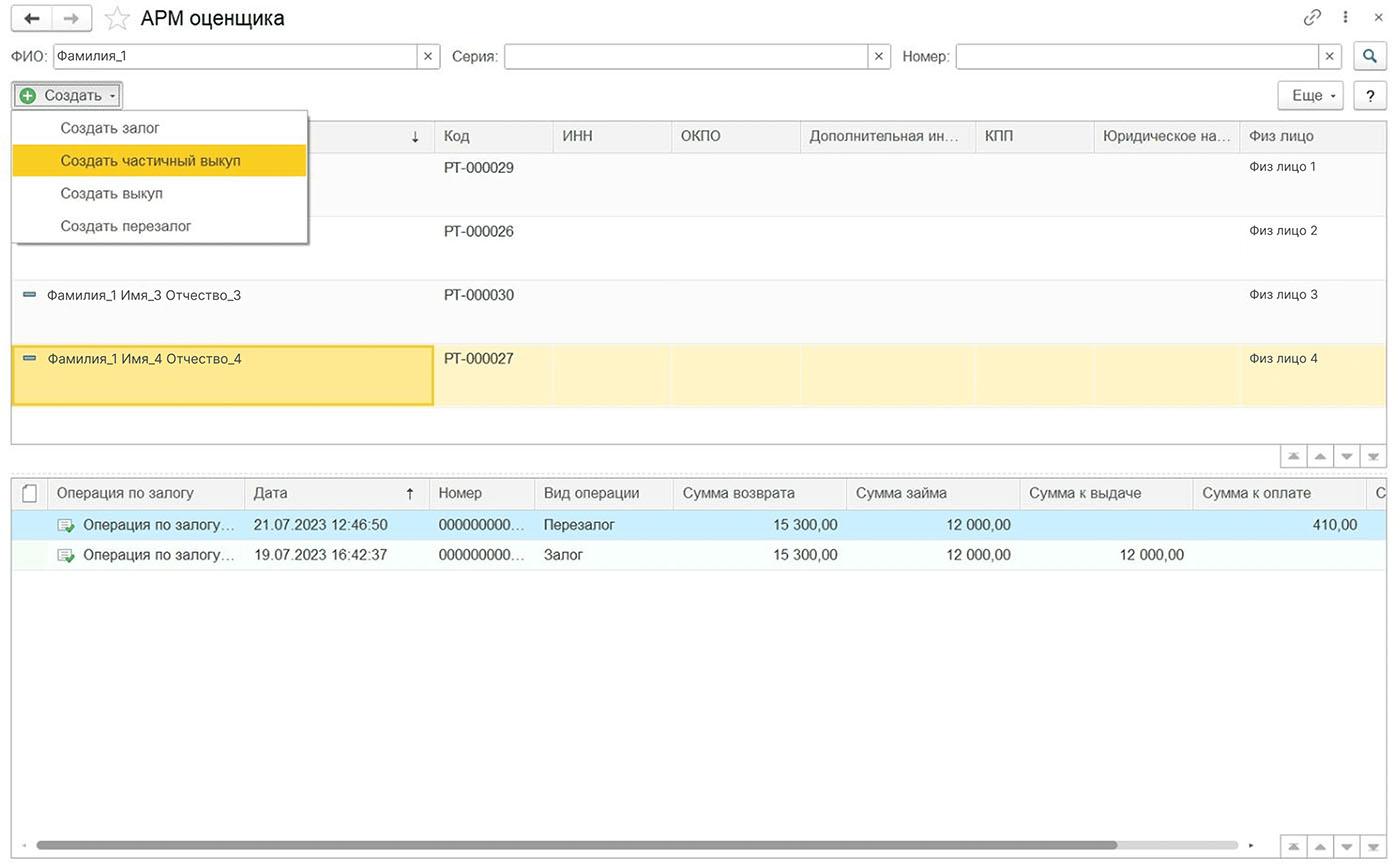
Task: Sort by the КПП column header
Action: [x=1035, y=137]
